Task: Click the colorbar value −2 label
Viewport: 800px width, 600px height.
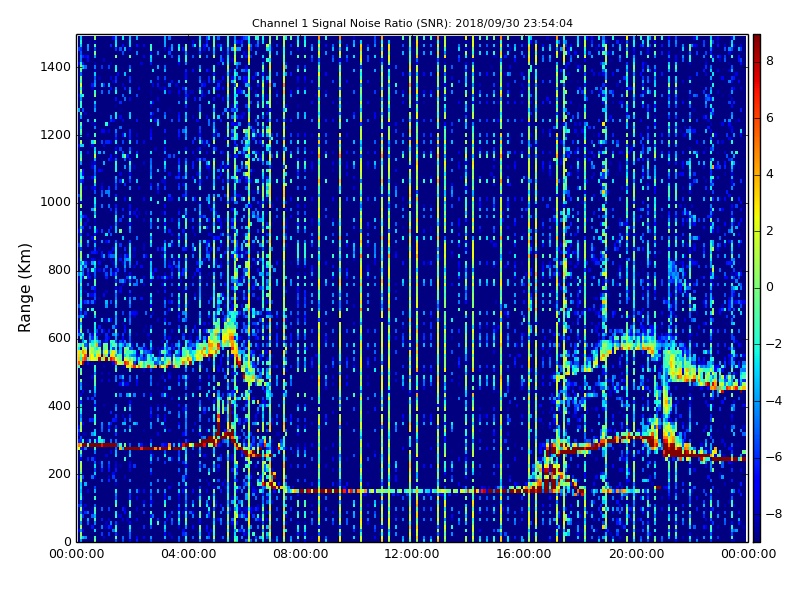Action: point(774,344)
